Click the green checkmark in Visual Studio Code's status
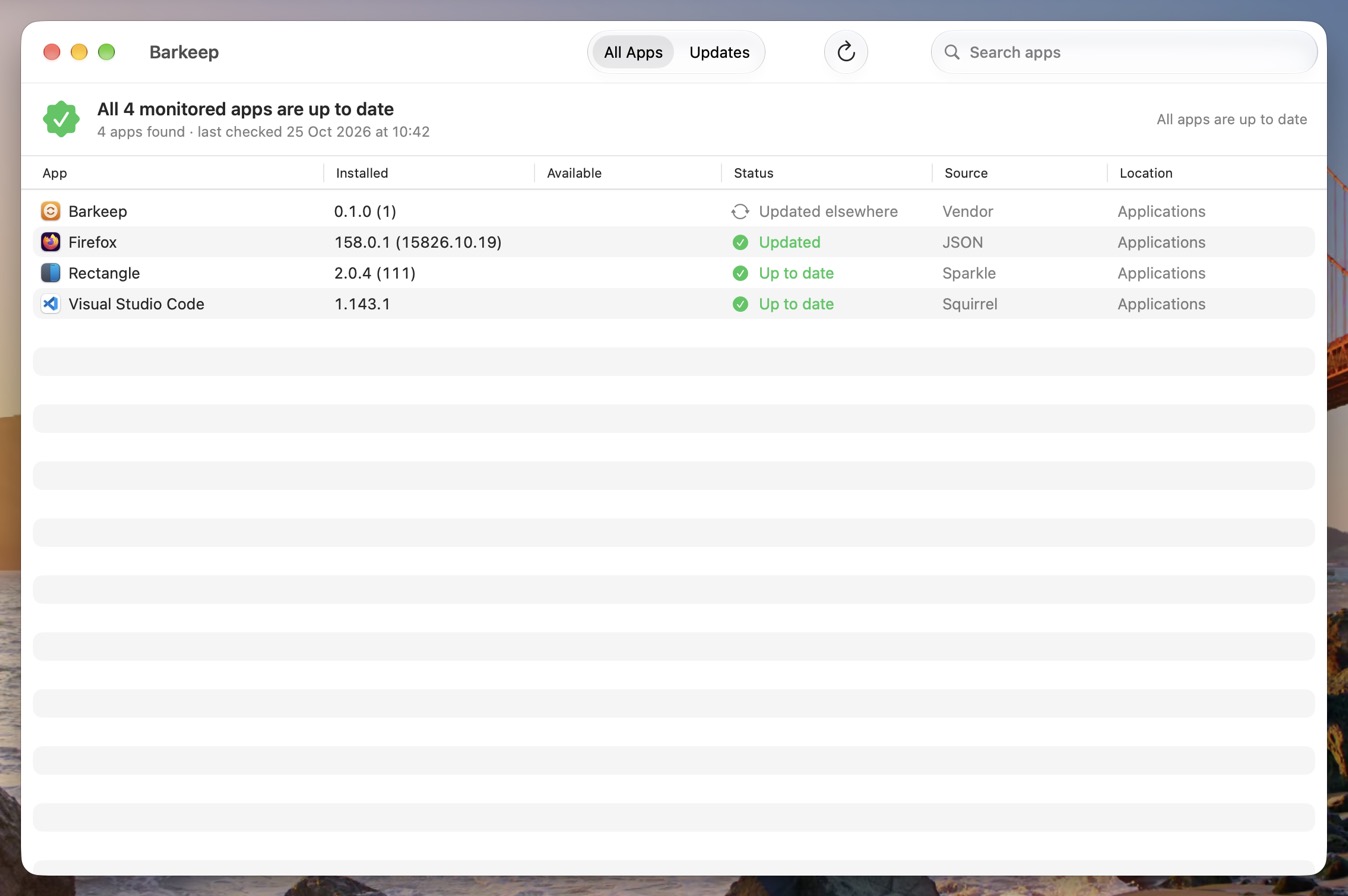 point(740,304)
